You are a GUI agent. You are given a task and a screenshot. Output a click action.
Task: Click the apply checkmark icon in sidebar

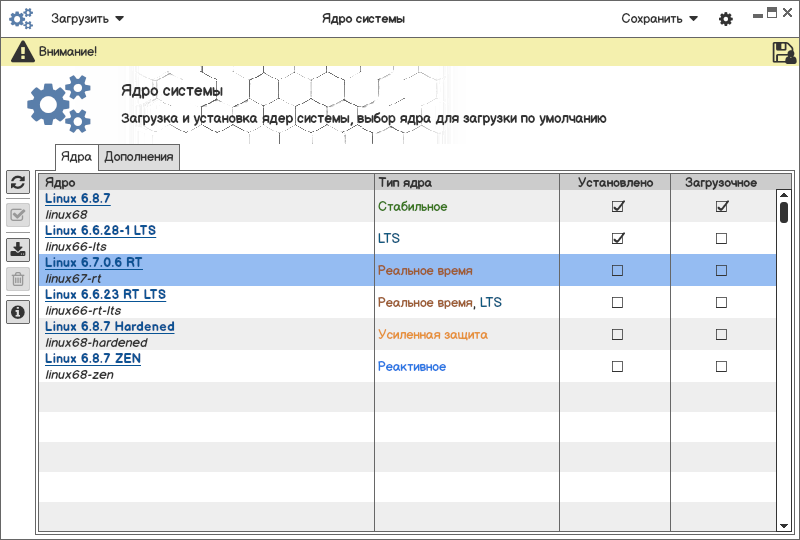[18, 214]
